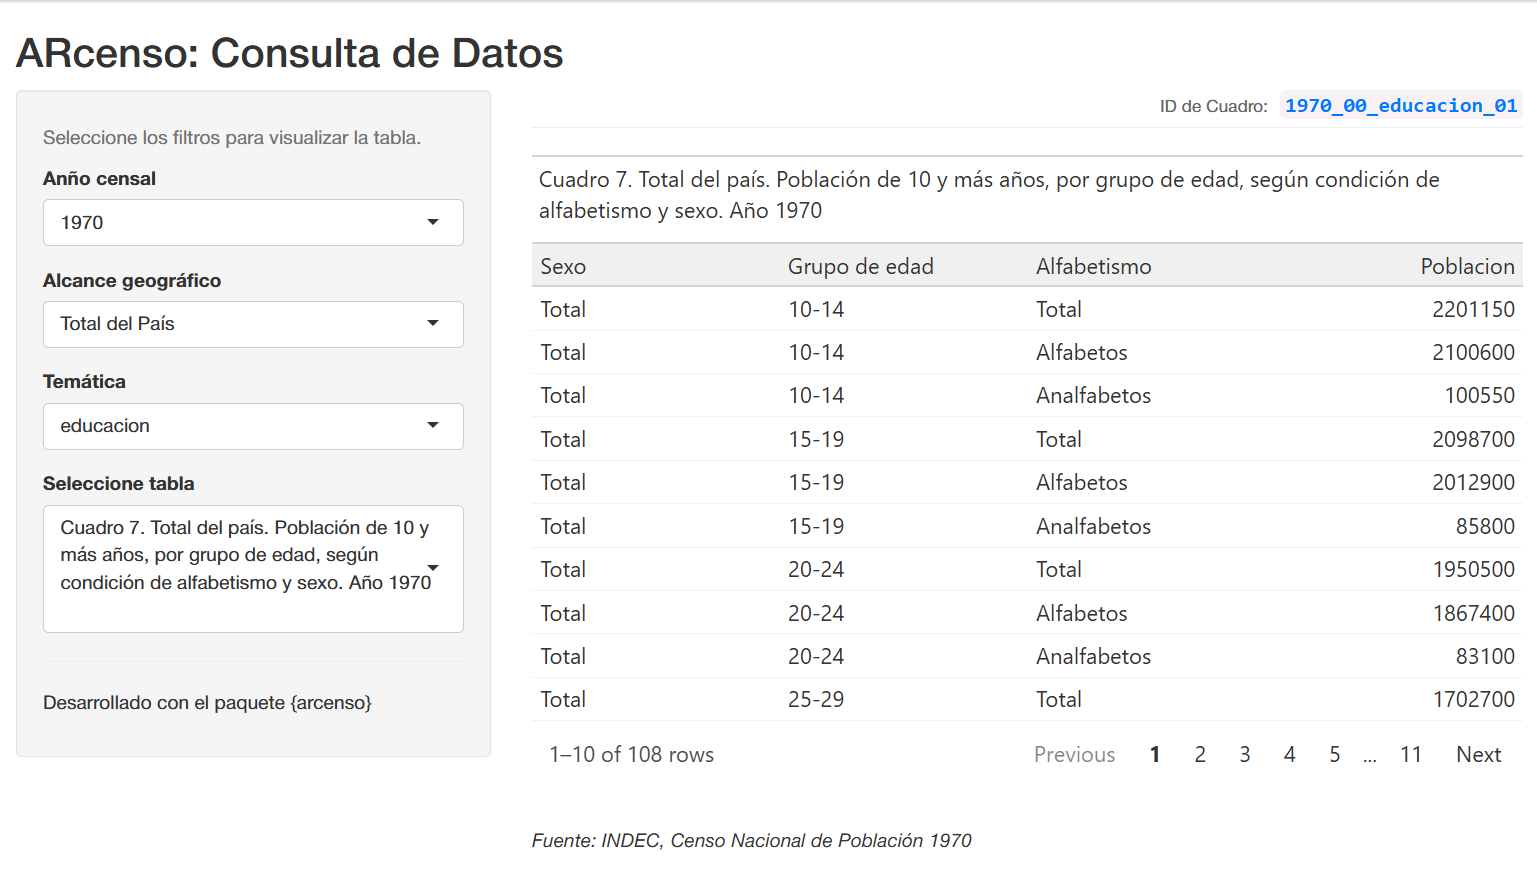Click the Temática dropdown caret icon

pyautogui.click(x=433, y=425)
